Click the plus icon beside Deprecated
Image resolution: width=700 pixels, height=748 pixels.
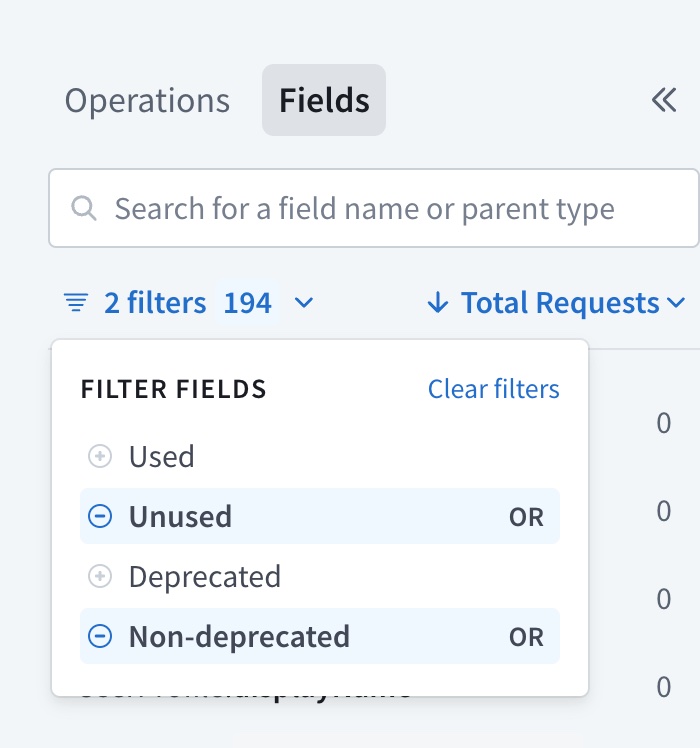pos(99,577)
